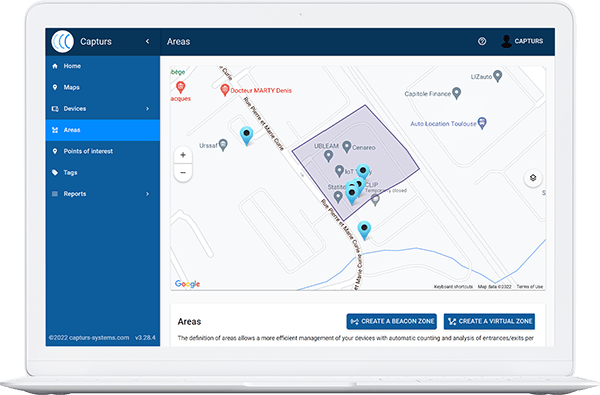Viewport: 600px width, 395px height.
Task: Click the Capitole Finance place marker
Action: pyautogui.click(x=457, y=93)
